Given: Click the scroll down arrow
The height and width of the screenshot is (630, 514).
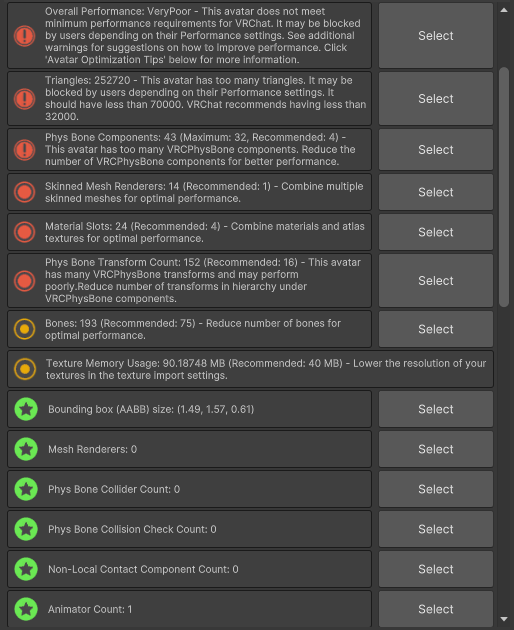Looking at the screenshot, I should click(x=504, y=619).
